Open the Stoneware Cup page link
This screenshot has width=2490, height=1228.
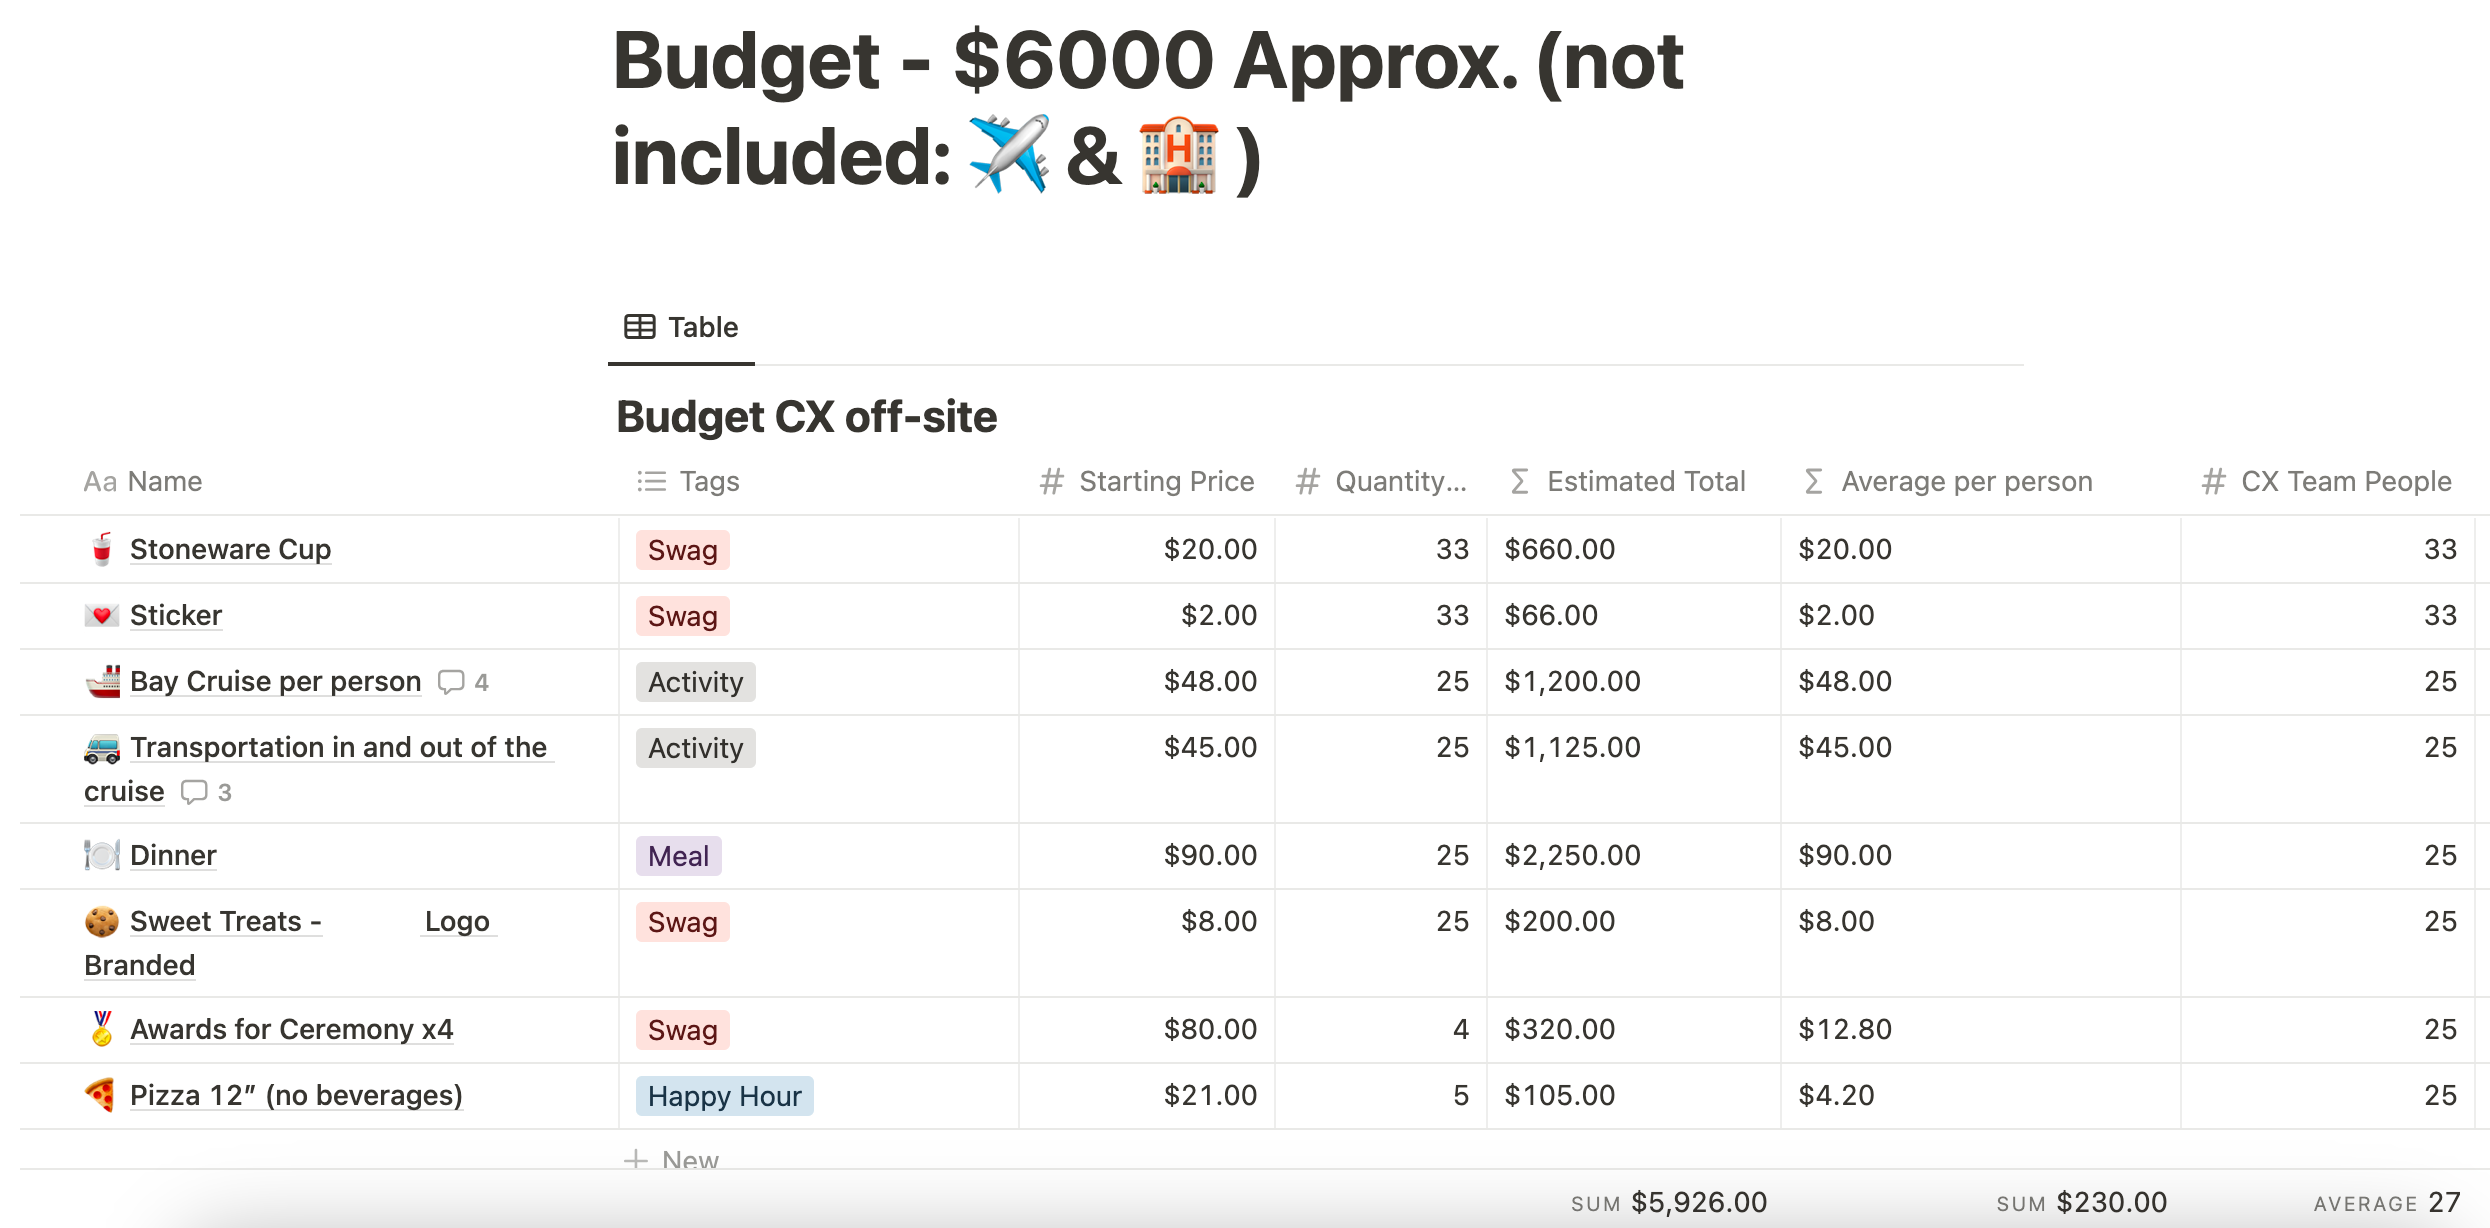(x=230, y=549)
